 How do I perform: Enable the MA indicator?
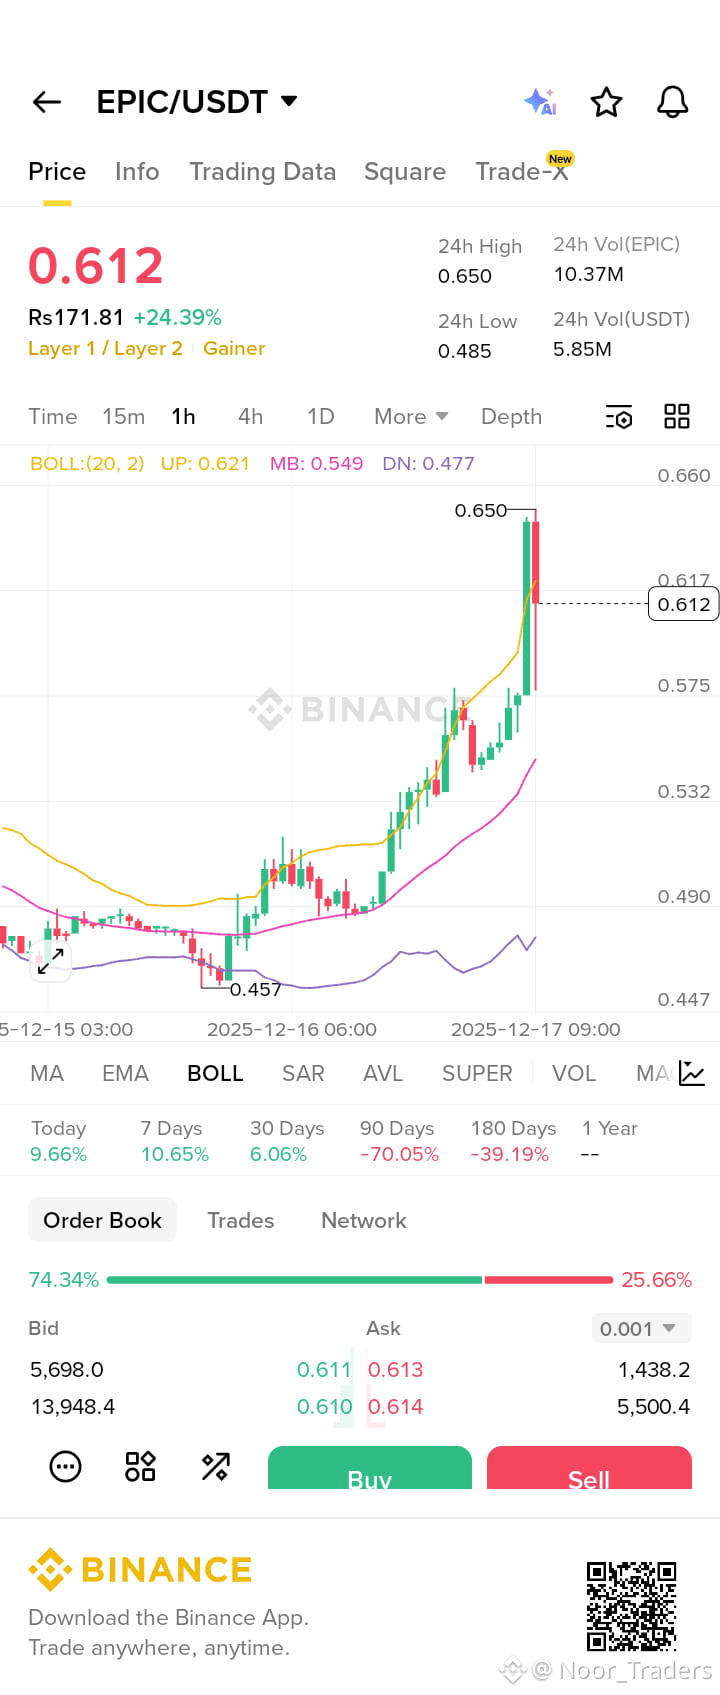tap(47, 1074)
